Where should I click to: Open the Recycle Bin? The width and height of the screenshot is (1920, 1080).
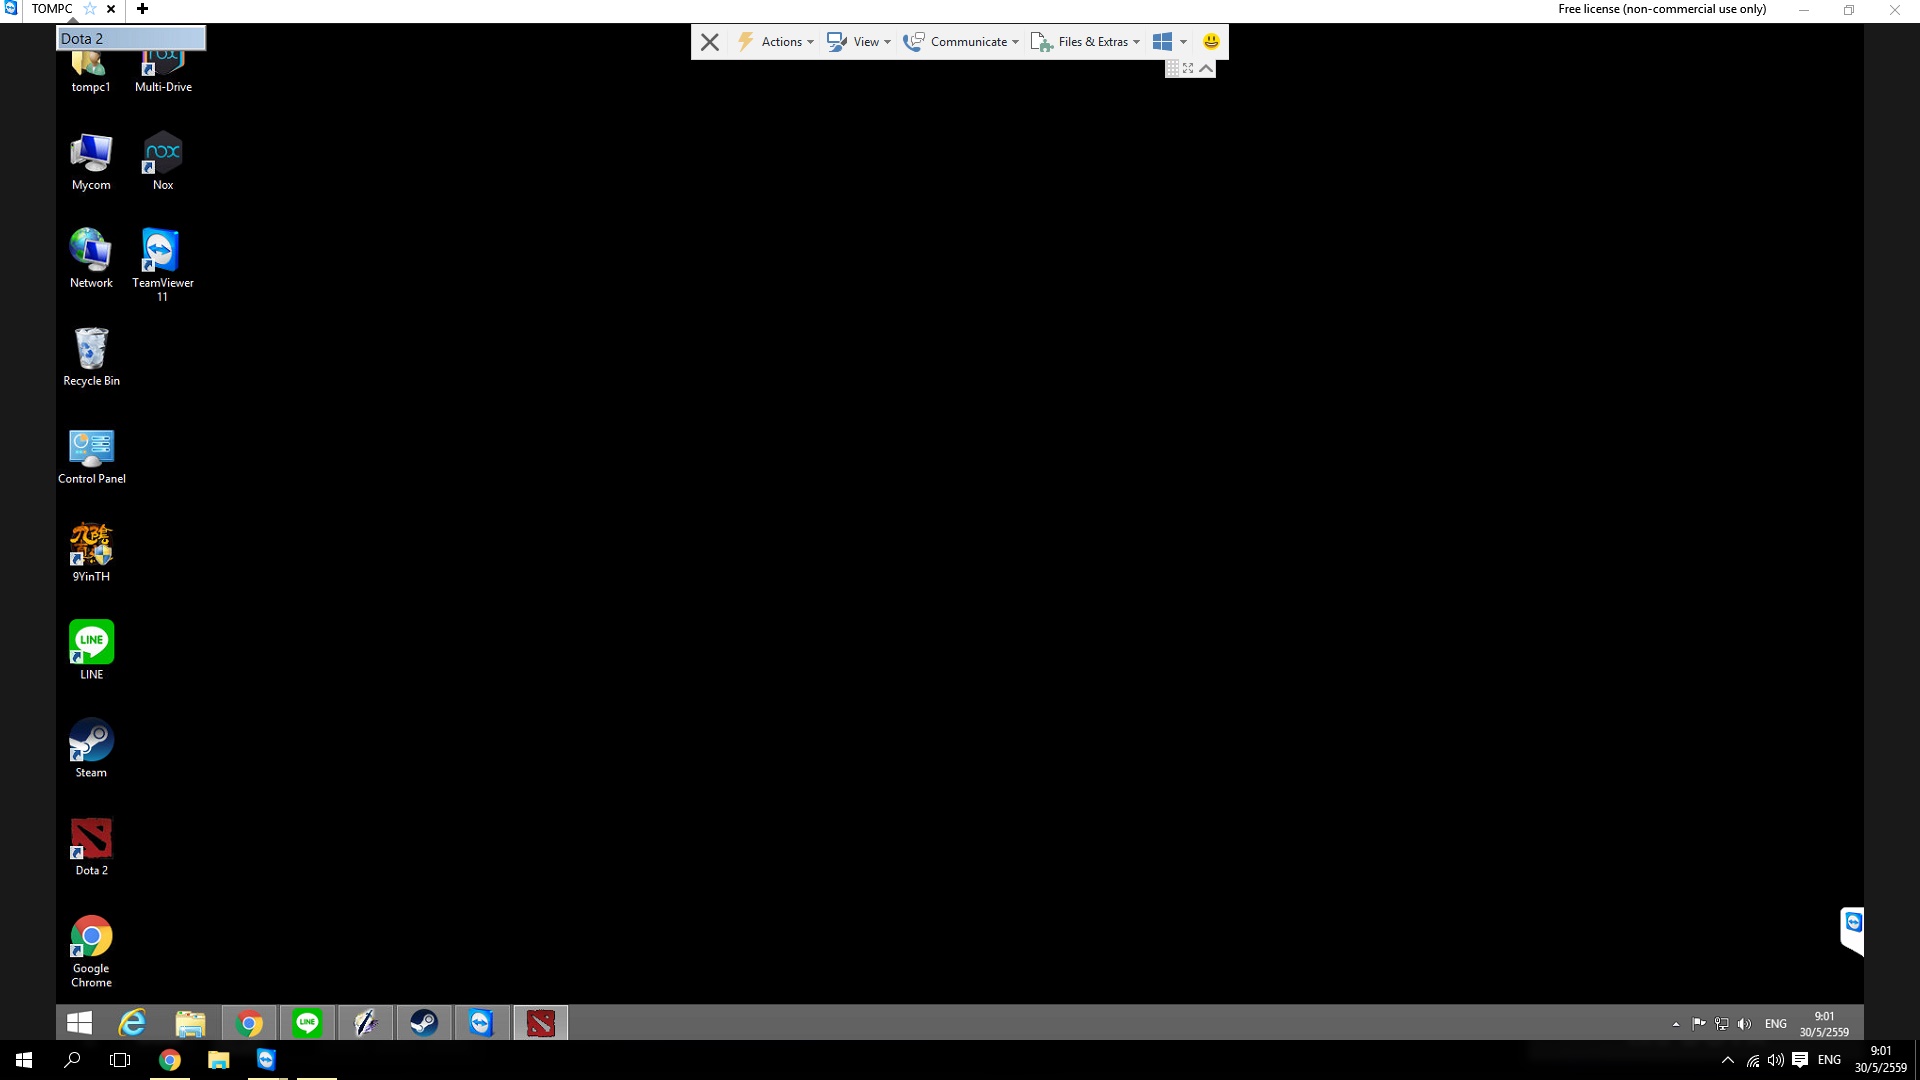pos(91,357)
